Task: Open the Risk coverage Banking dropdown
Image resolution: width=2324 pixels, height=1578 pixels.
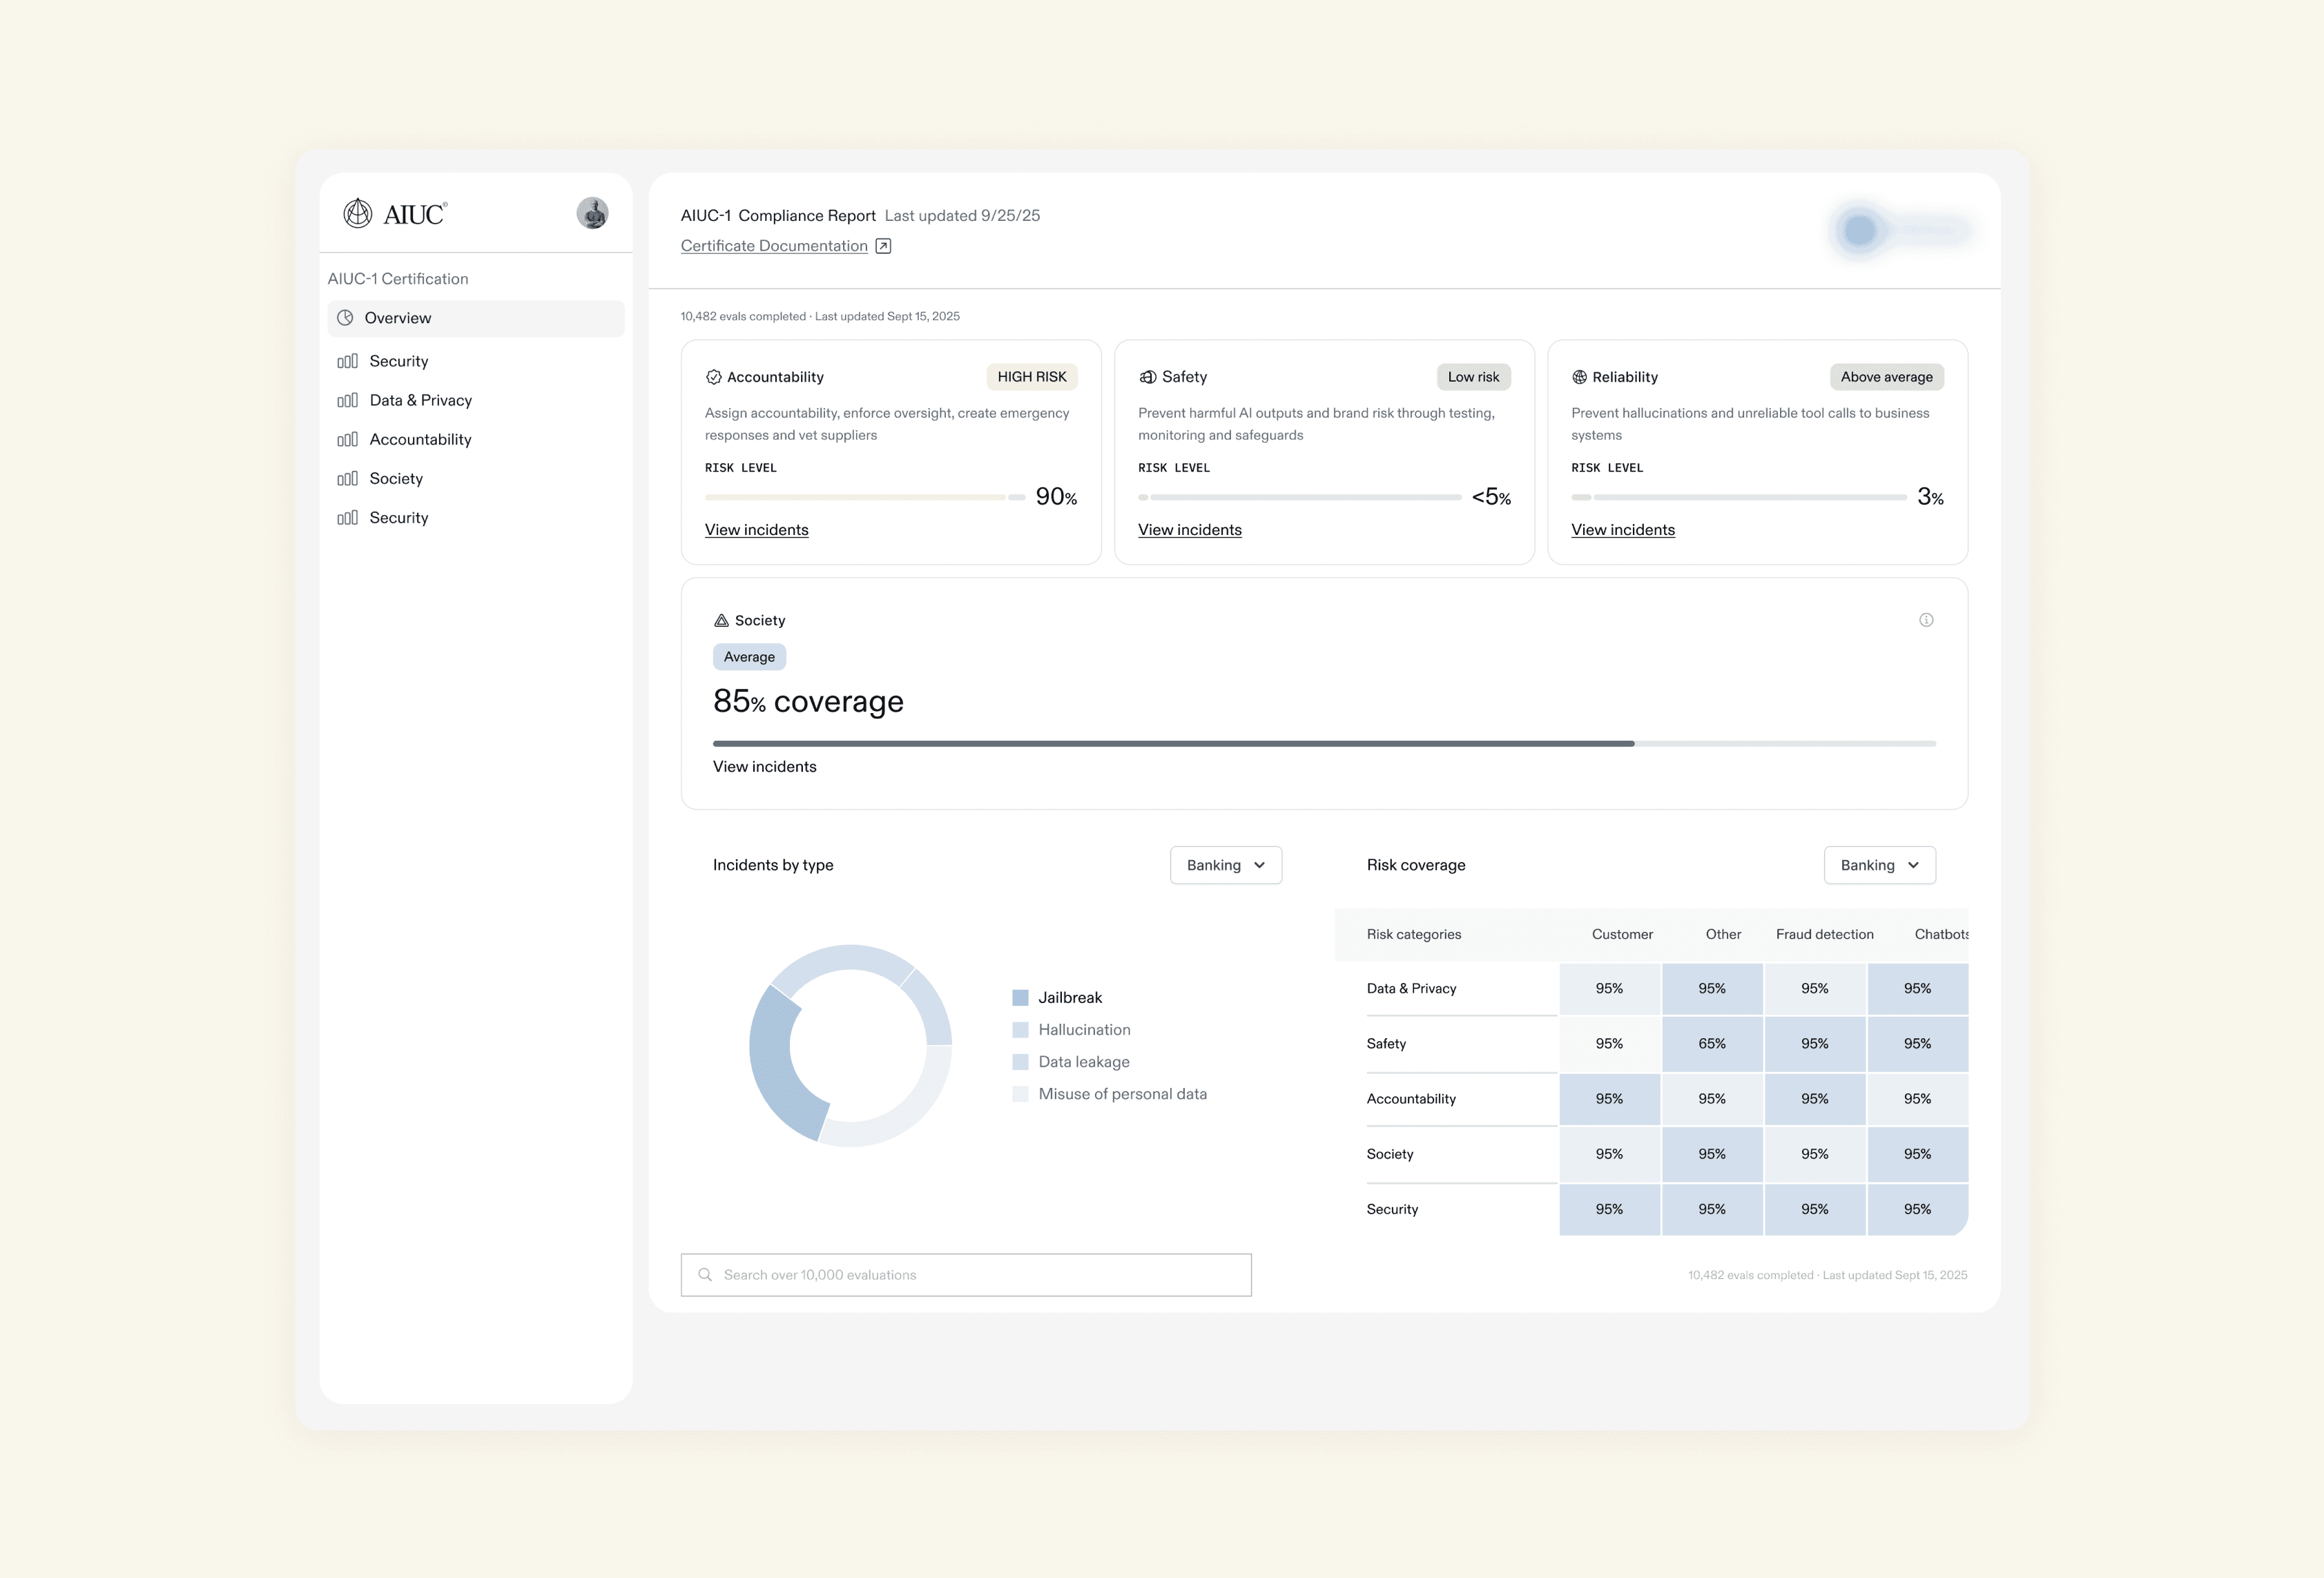Action: (1879, 865)
